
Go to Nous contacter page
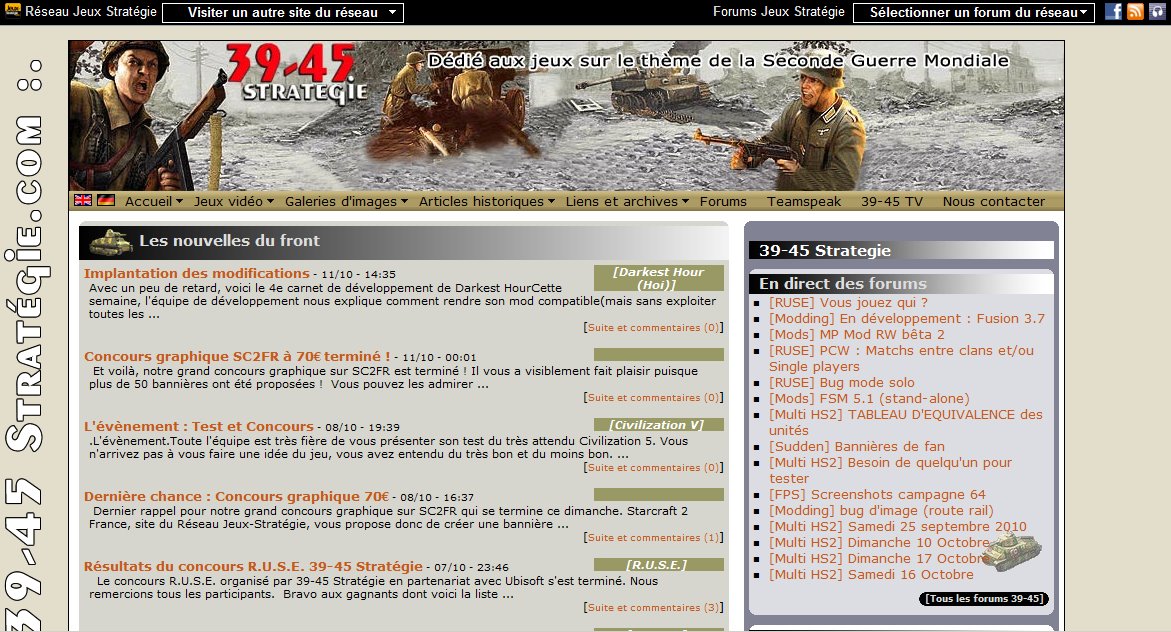pos(993,201)
